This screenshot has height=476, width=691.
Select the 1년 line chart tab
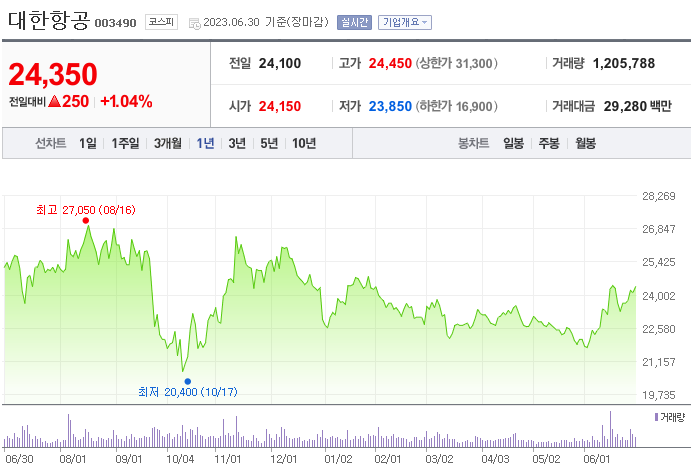(205, 143)
